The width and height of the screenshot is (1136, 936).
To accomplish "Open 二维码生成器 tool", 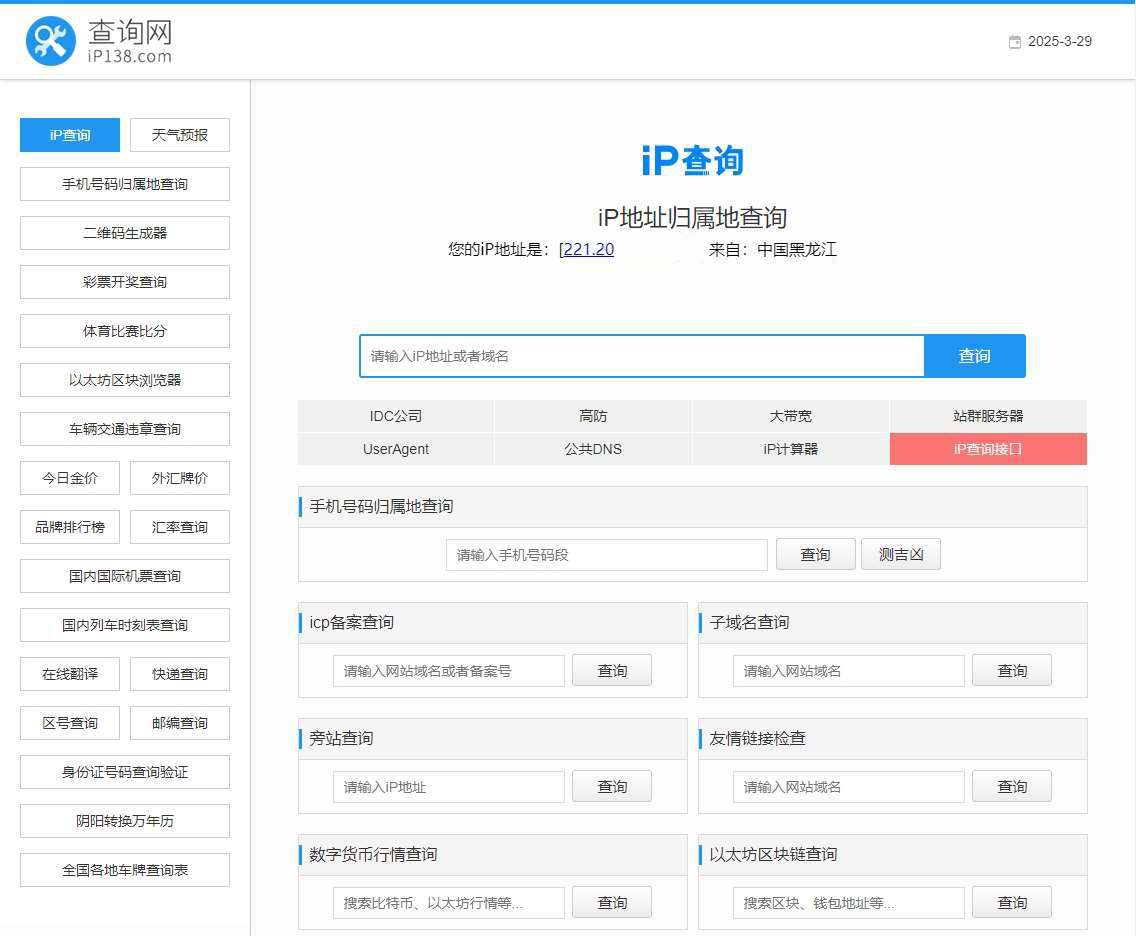I will point(124,233).
